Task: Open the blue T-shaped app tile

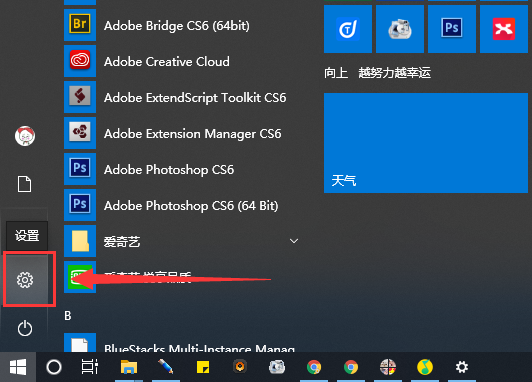Action: coord(348,29)
